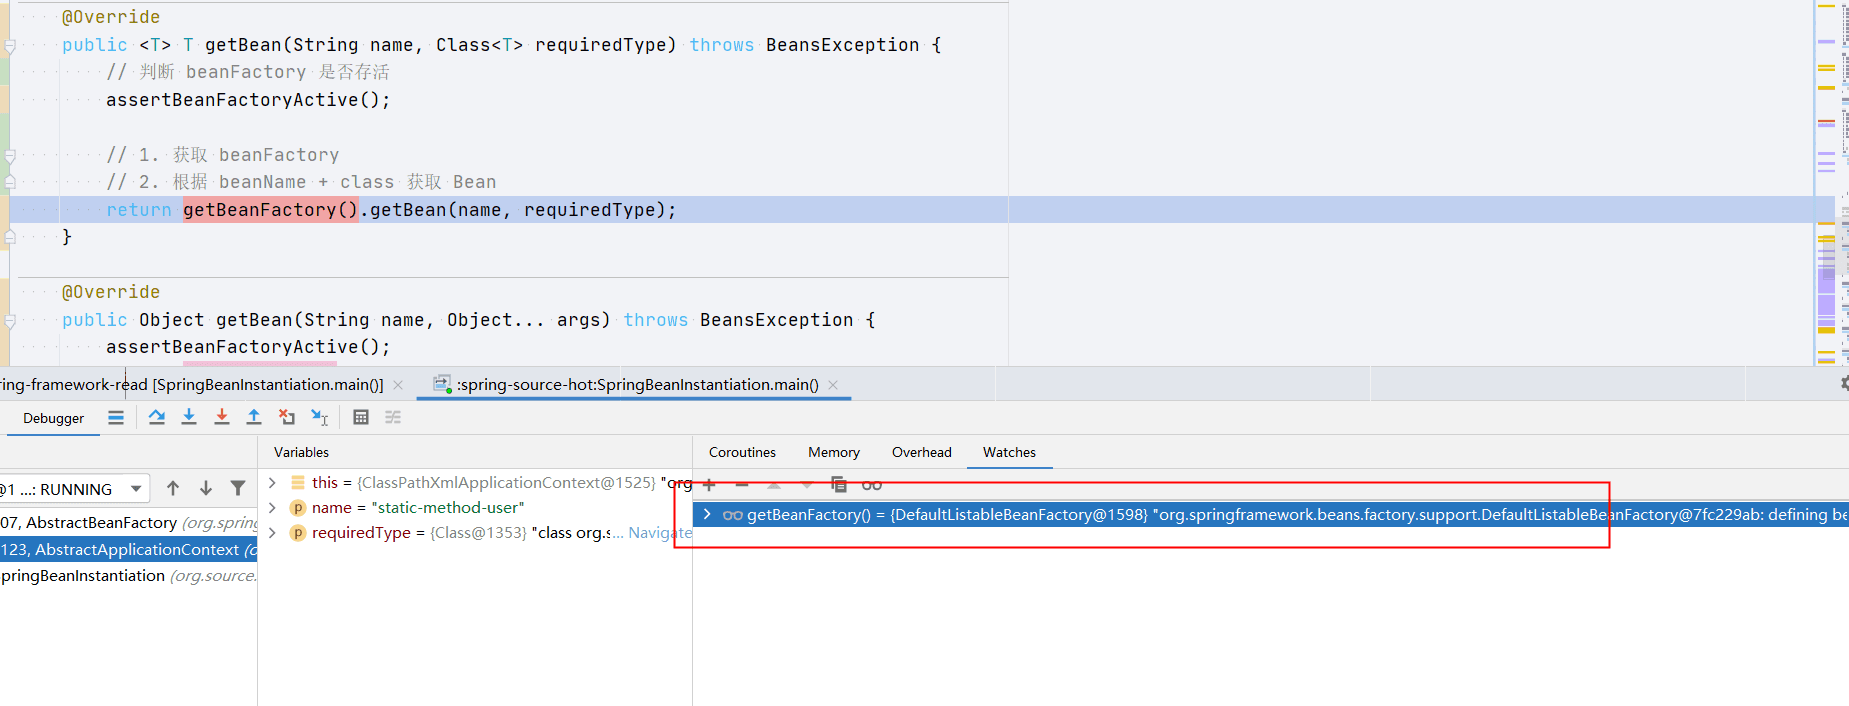Switch to the Coroutines tab
Image resolution: width=1849 pixels, height=706 pixels.
[742, 452]
